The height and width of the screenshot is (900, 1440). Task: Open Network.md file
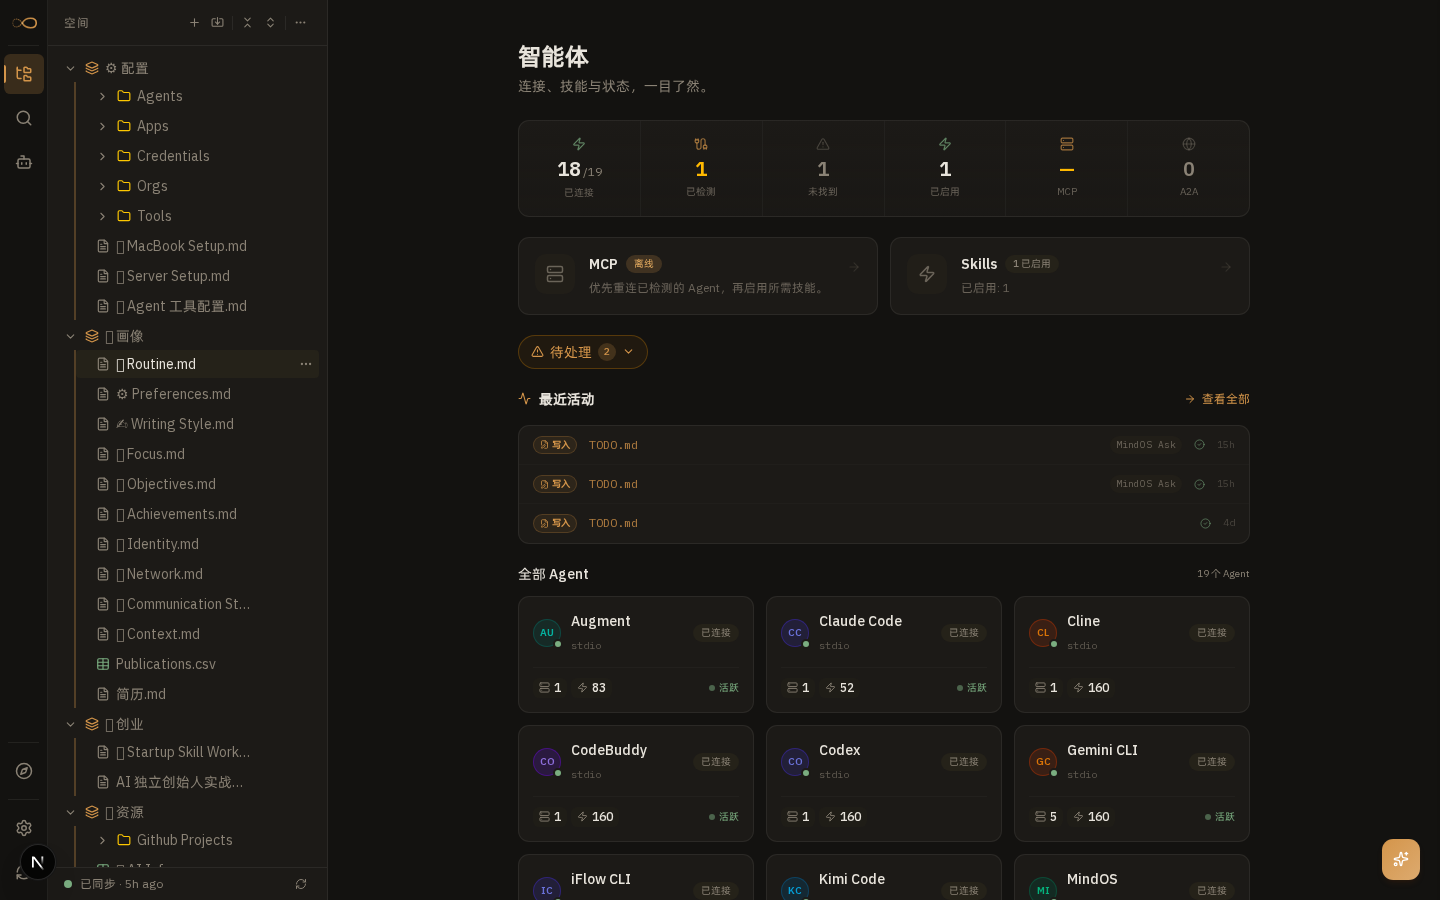point(198,574)
